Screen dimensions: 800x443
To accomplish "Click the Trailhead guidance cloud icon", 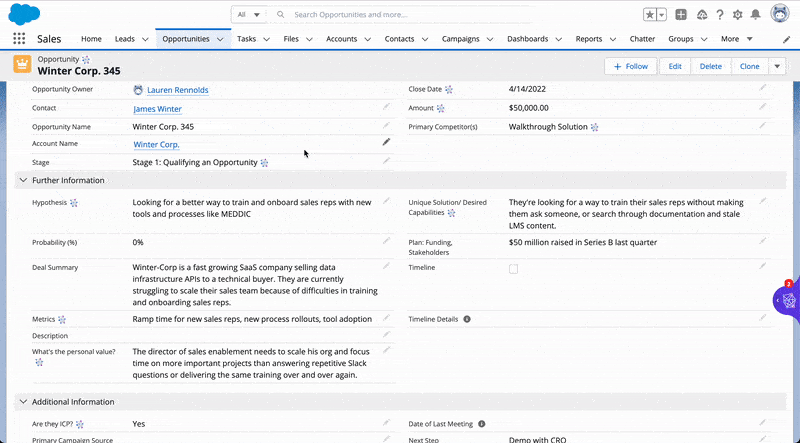I will coord(702,15).
